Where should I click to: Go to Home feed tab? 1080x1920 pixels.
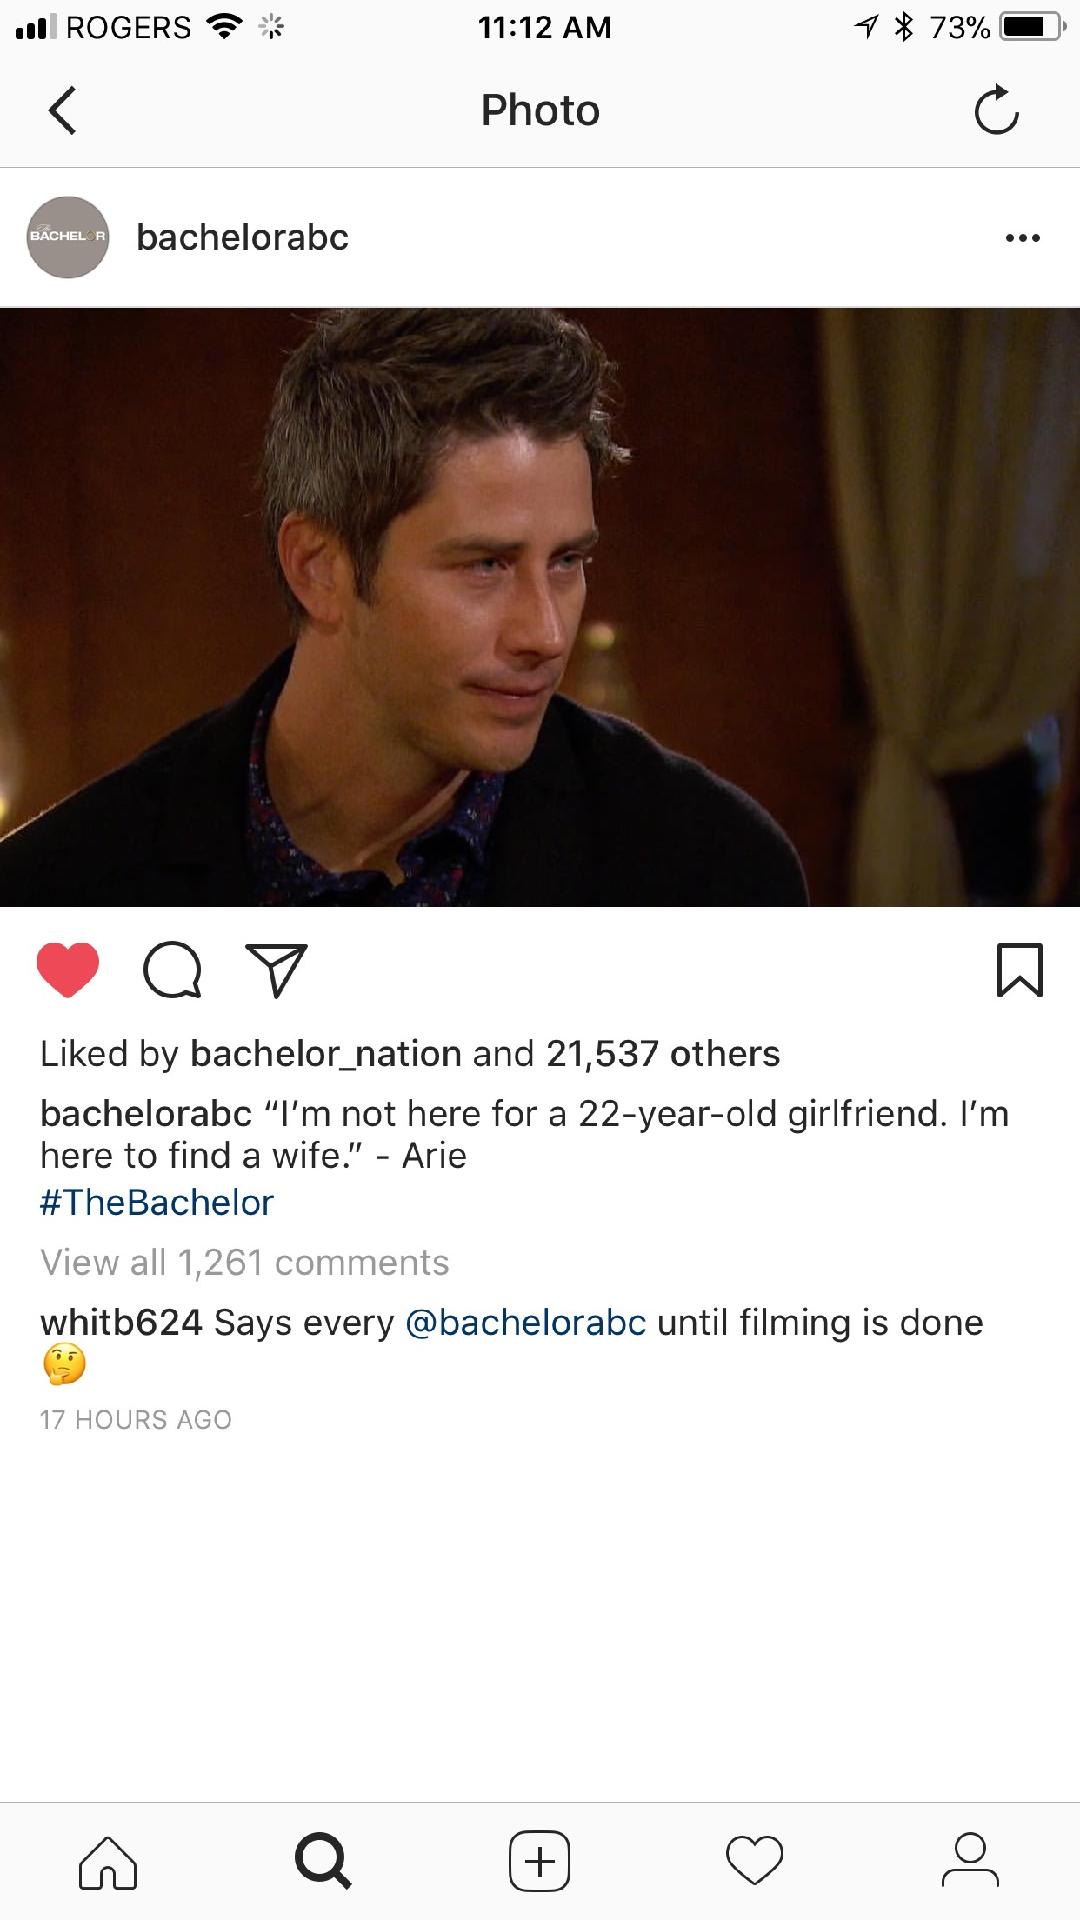tap(108, 1862)
